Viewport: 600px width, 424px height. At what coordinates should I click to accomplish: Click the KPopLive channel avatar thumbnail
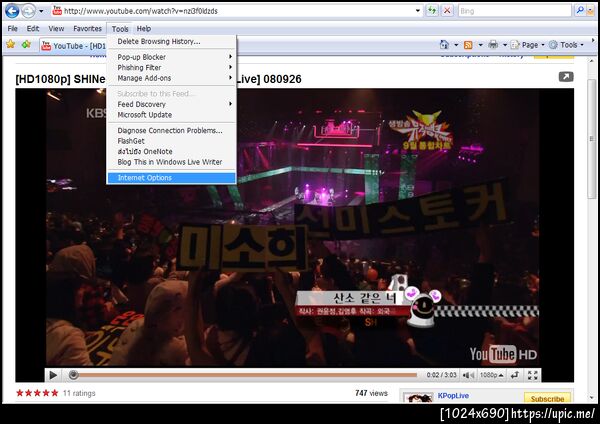(418, 398)
